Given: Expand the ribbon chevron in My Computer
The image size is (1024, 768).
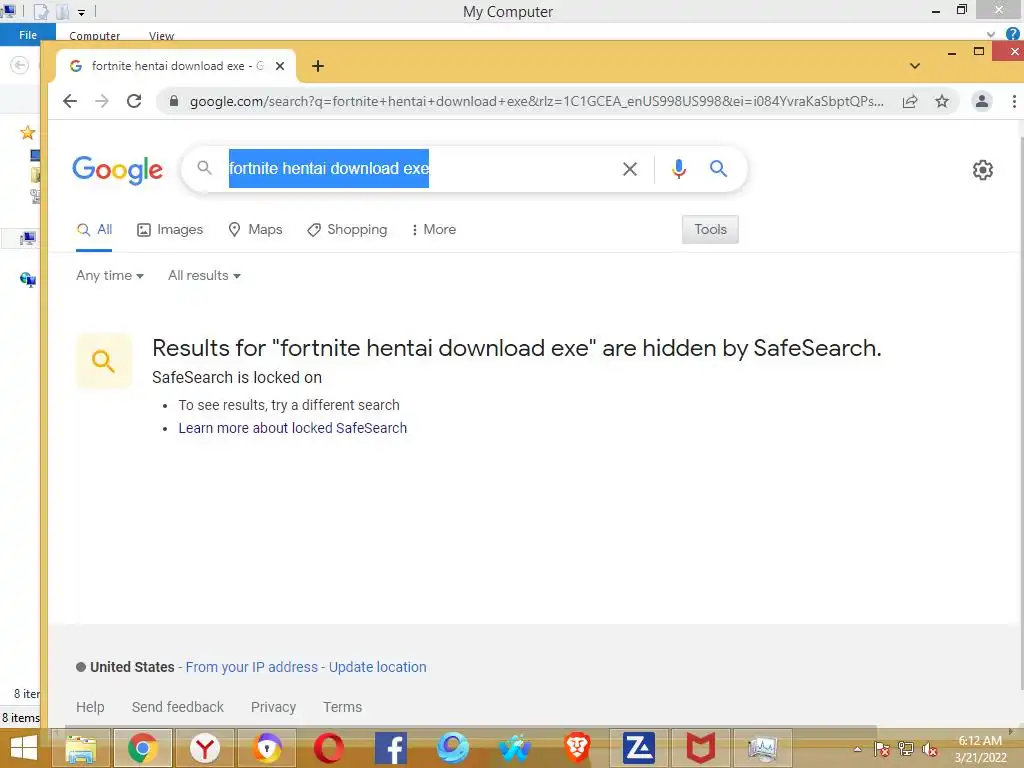Looking at the screenshot, I should click(x=991, y=34).
